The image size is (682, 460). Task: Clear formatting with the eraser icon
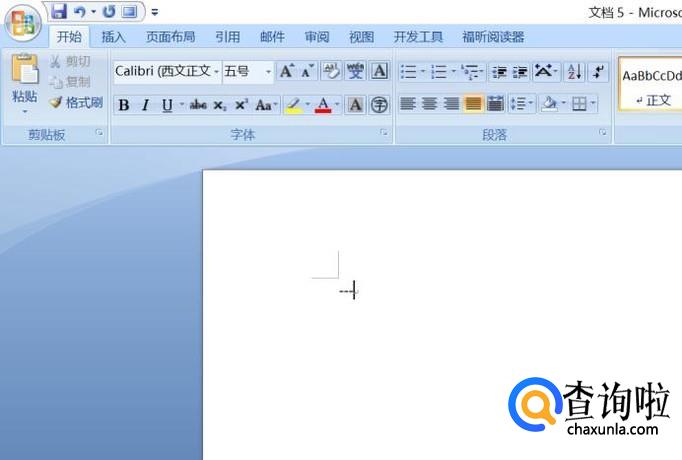[x=331, y=71]
